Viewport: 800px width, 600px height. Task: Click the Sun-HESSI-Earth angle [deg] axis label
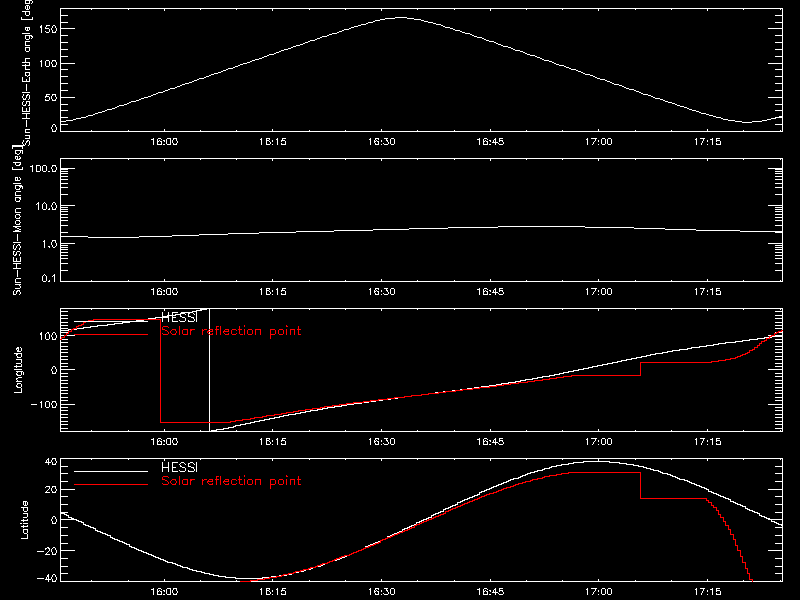27,72
